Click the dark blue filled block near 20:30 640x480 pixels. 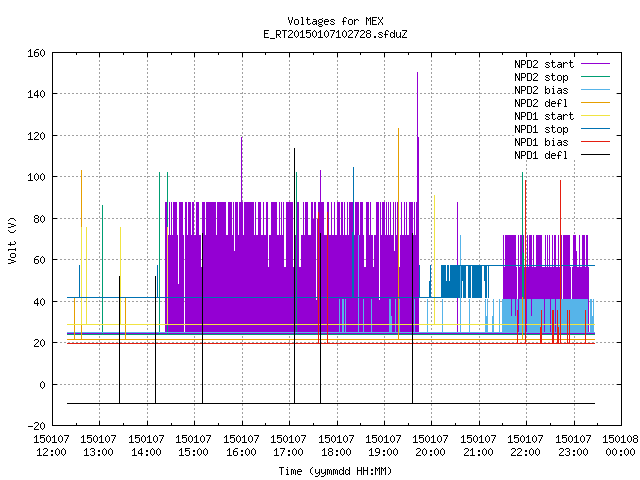464,281
